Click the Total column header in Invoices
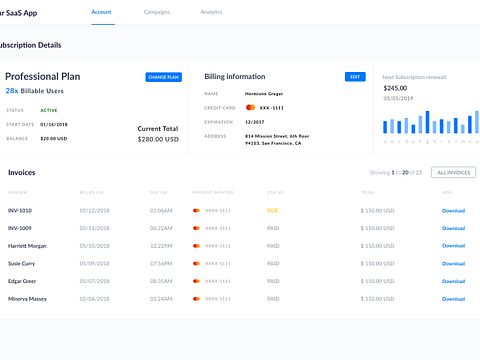Viewport: 480px width, 360px height. pyautogui.click(x=368, y=193)
